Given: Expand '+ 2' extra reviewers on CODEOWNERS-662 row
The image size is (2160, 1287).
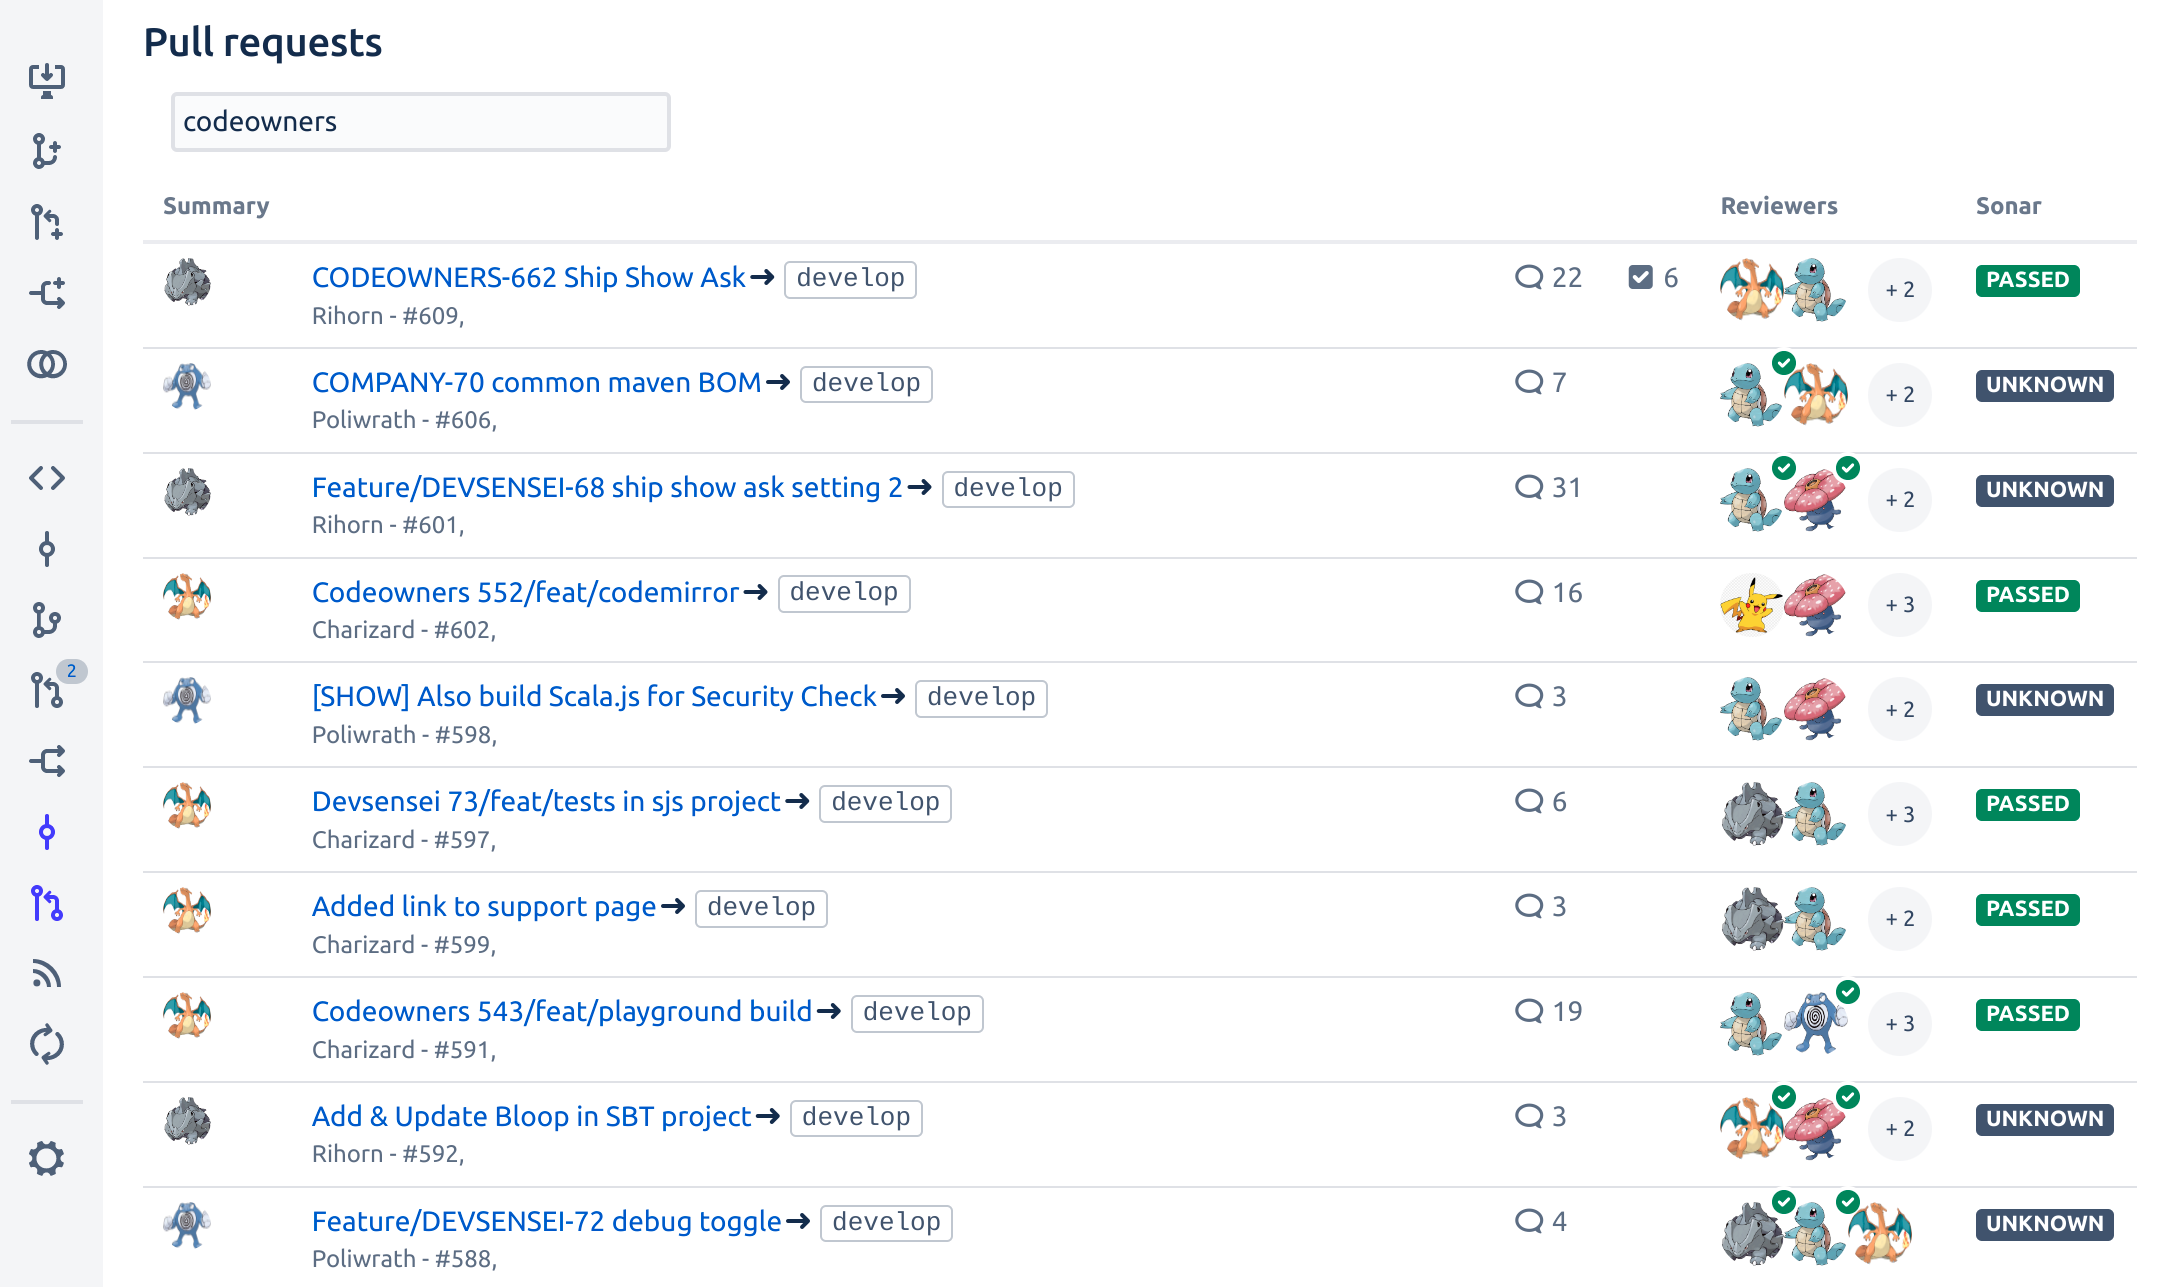Looking at the screenshot, I should pyautogui.click(x=1900, y=290).
